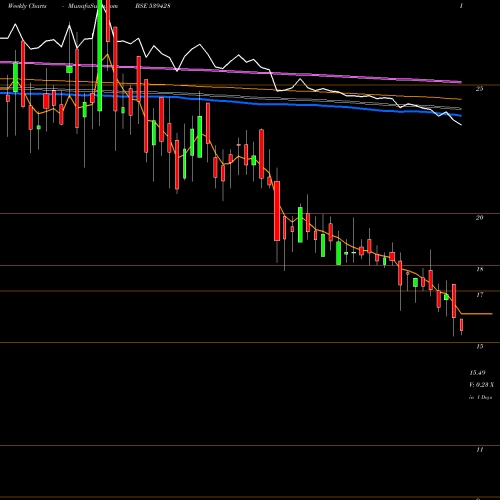Click the 11 price axis label
Viewport: 500px width, 500px height.
[x=479, y=450]
